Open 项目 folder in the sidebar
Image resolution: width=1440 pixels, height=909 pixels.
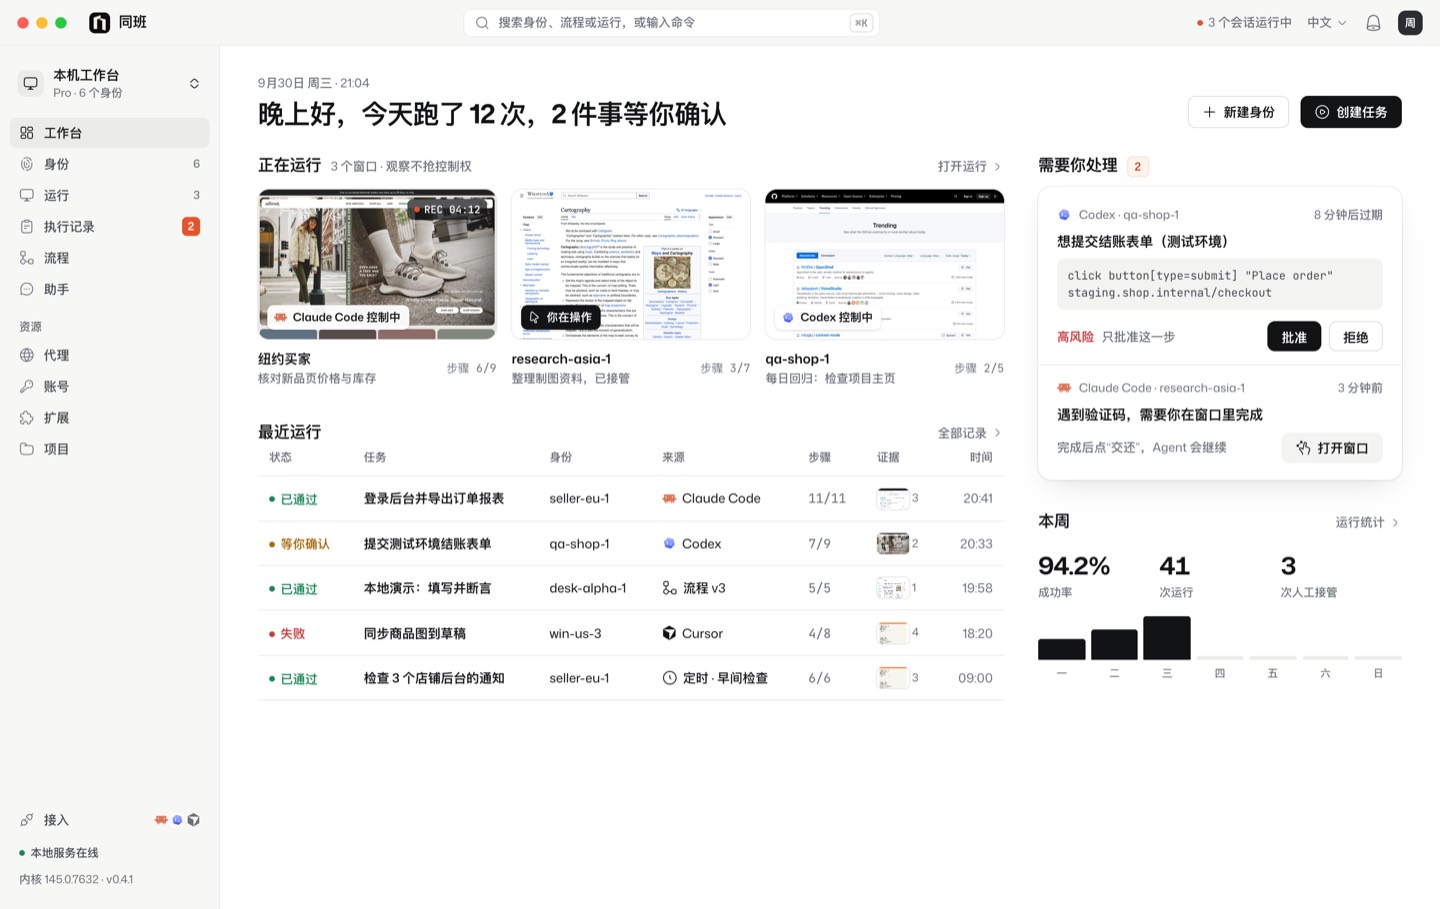coord(109,449)
